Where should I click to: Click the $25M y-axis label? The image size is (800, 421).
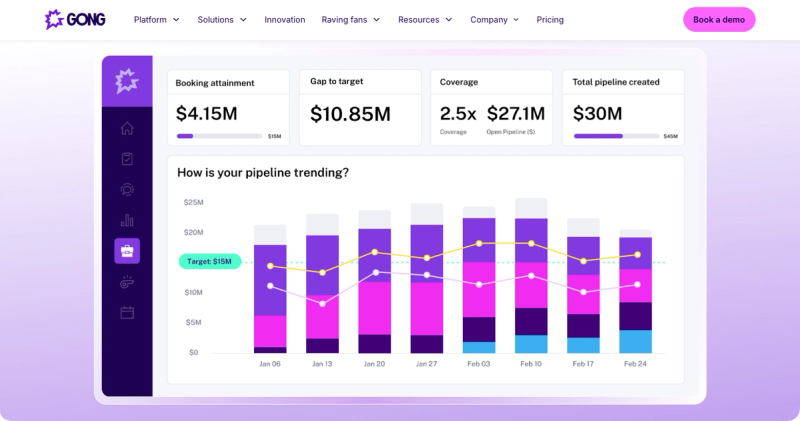(193, 202)
